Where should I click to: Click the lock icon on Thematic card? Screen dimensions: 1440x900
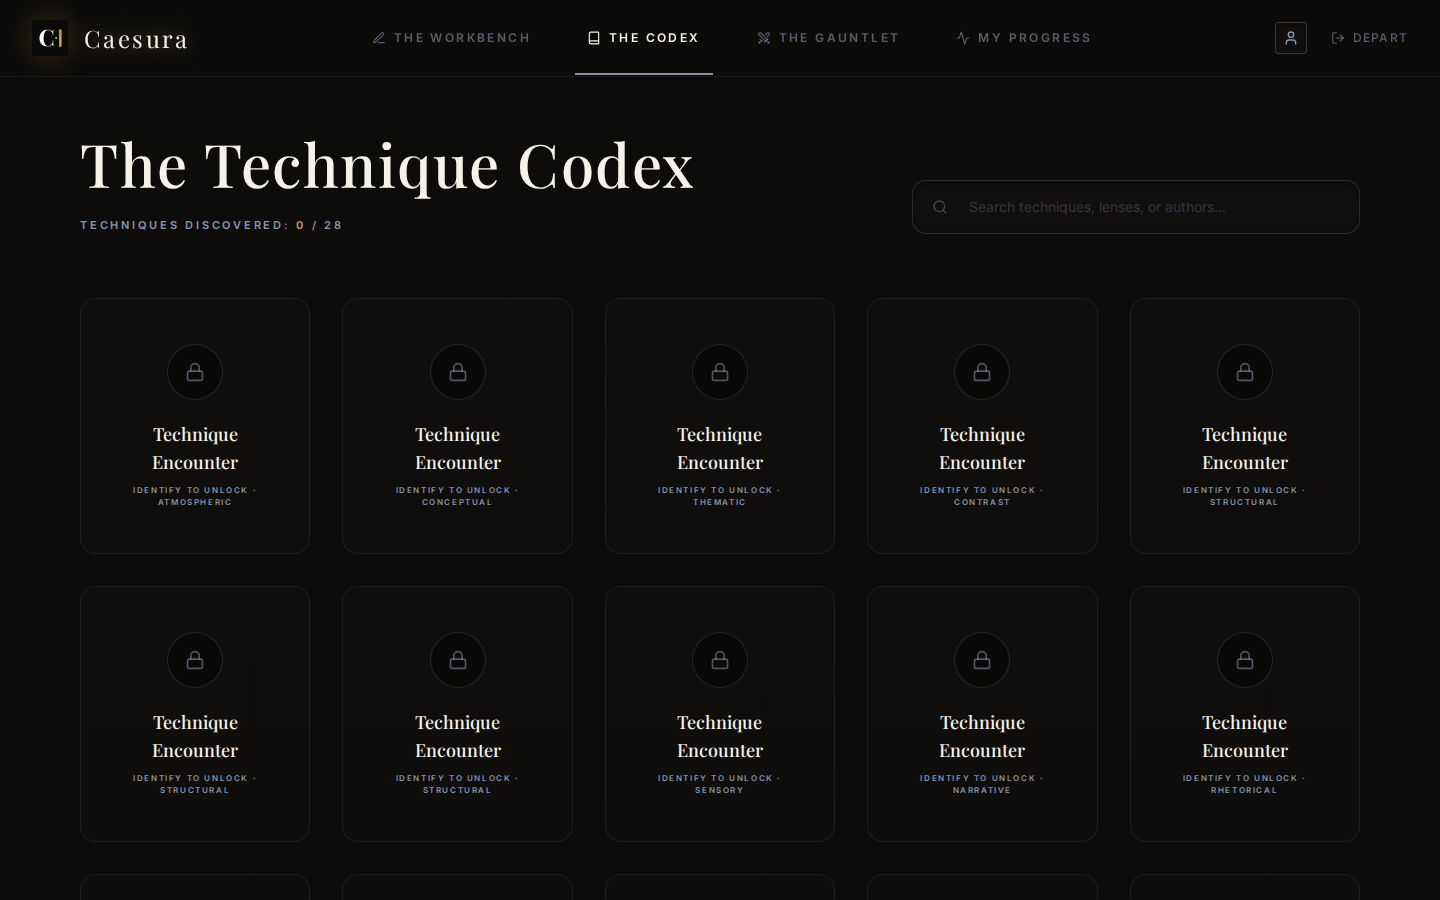tap(720, 372)
